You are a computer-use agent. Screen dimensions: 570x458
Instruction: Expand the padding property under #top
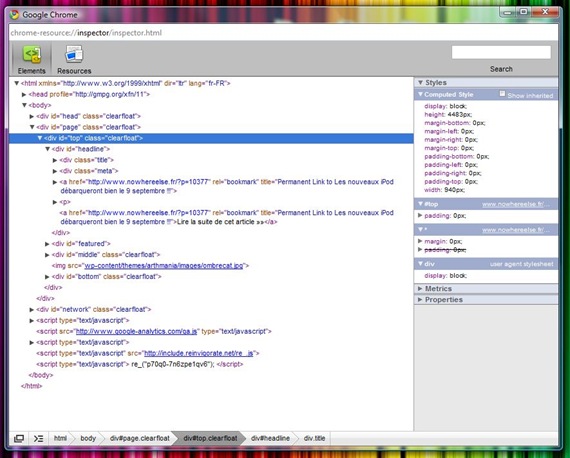pyautogui.click(x=420, y=216)
